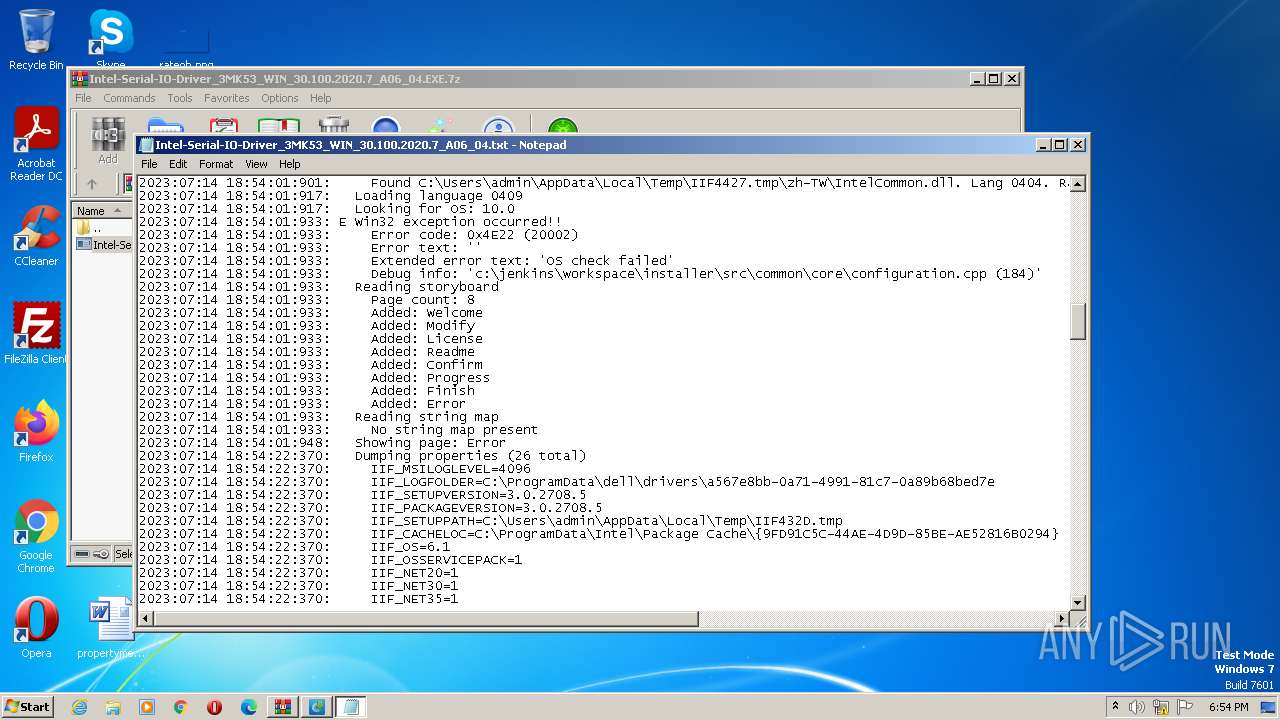Screen dimensions: 1280x720
Task: Click Notepad horizontal scrollbar right arrow
Action: click(1062, 619)
